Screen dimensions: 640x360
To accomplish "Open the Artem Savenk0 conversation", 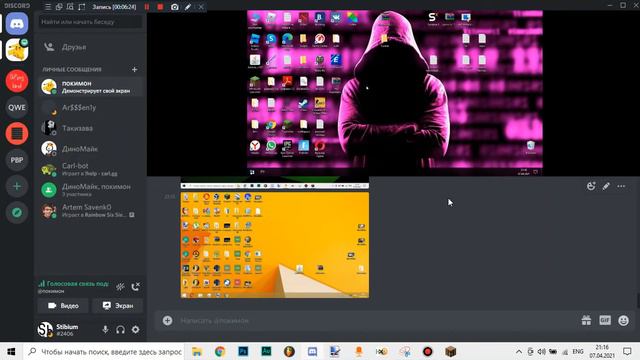I will tap(91, 211).
